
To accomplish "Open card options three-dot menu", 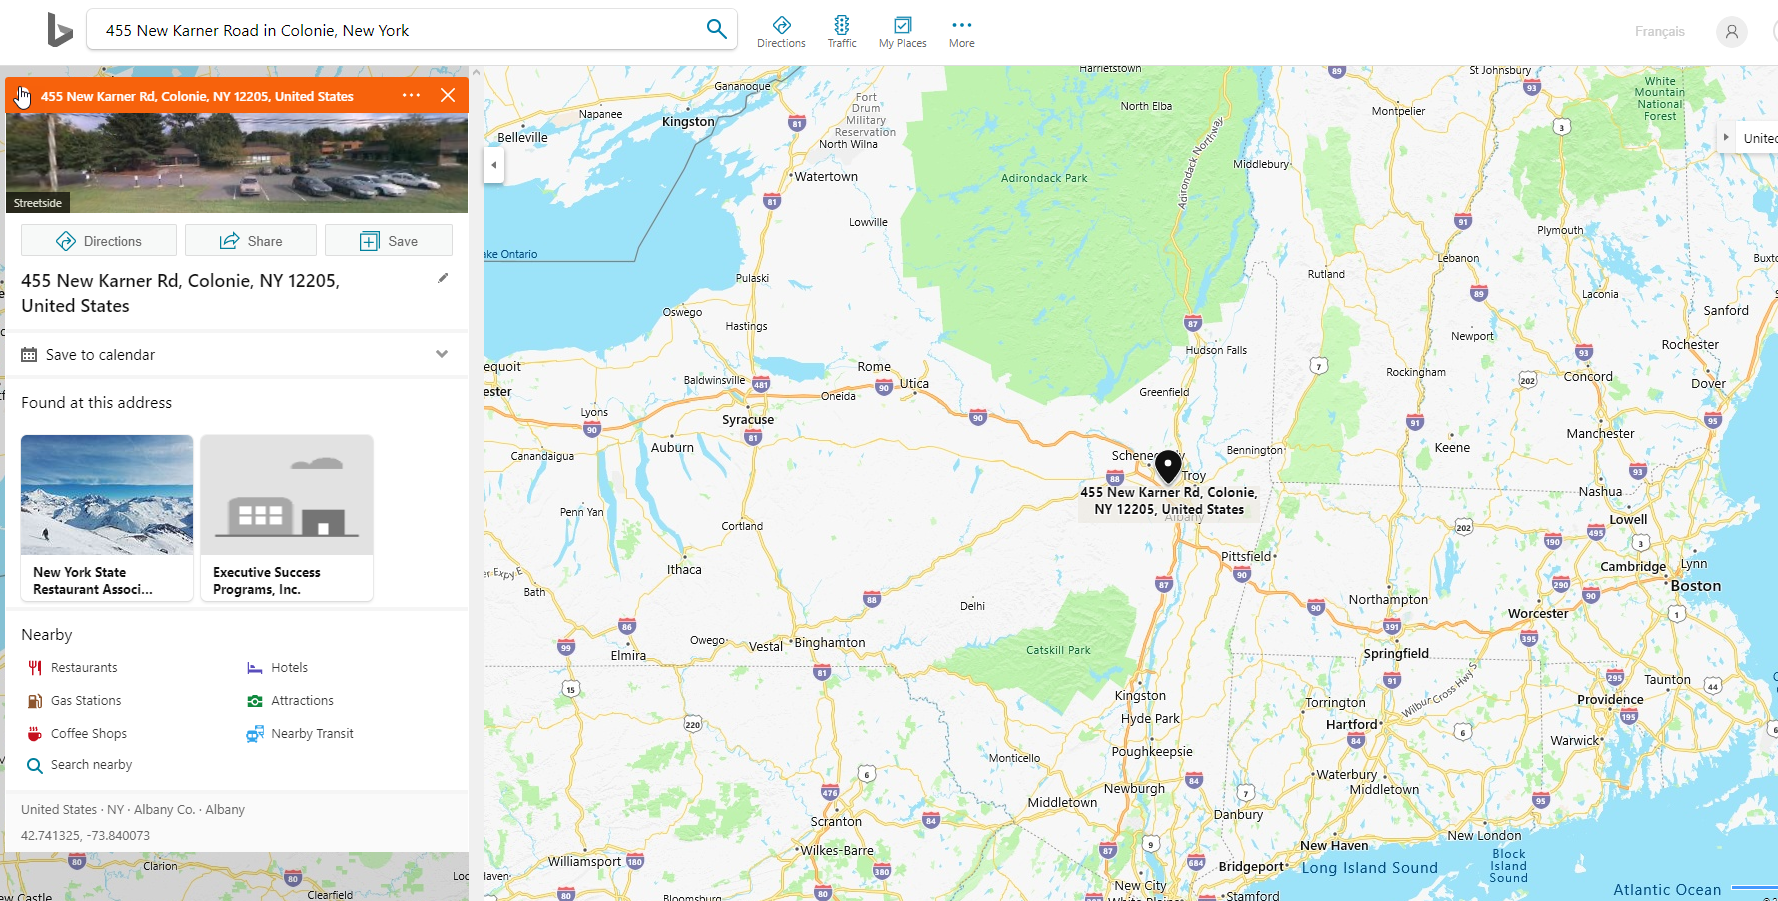I will coord(411,95).
